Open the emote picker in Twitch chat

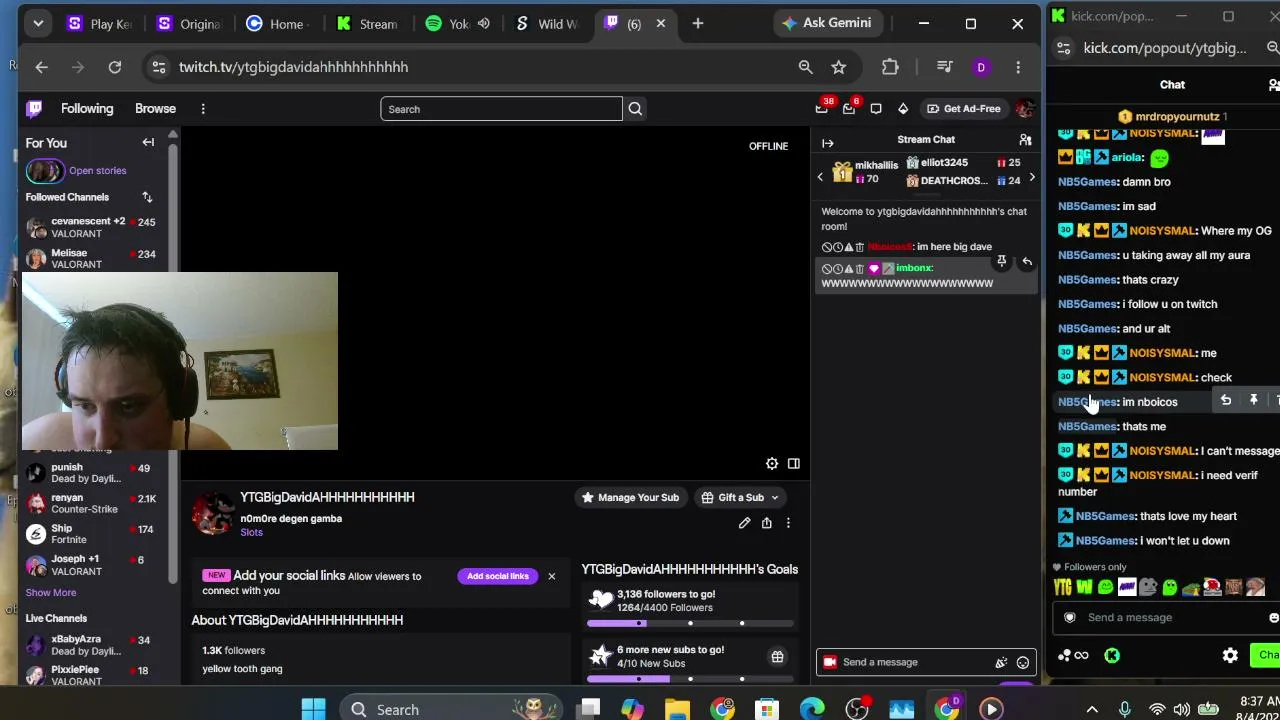coord(1023,662)
